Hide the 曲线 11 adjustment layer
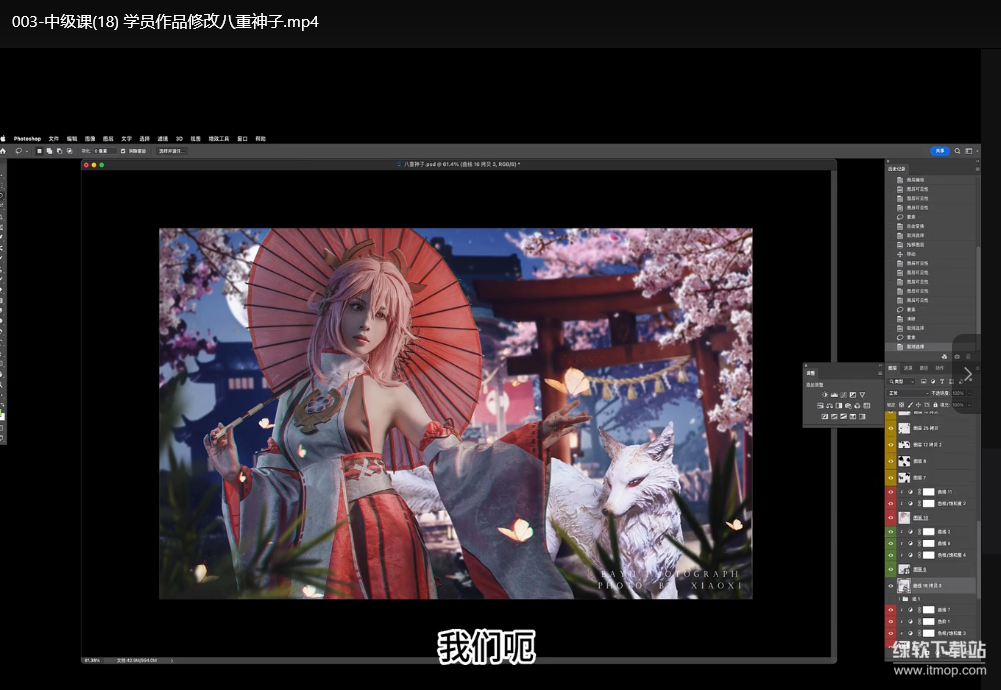Screen dimensions: 1001x690 click(x=891, y=491)
